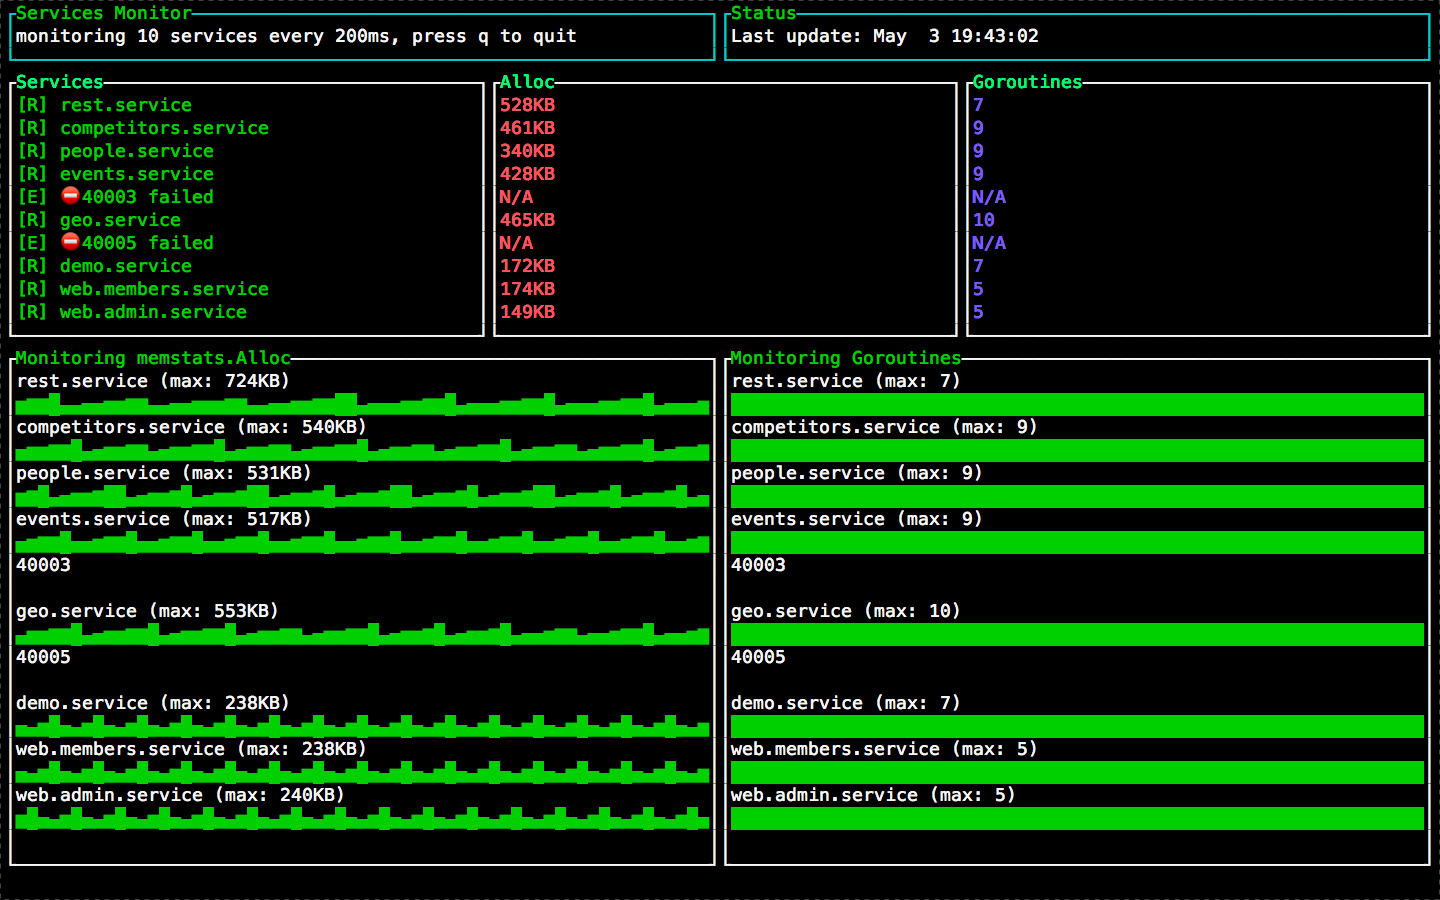Click the 465KB alloc value
Image resolution: width=1440 pixels, height=900 pixels.
tap(527, 220)
